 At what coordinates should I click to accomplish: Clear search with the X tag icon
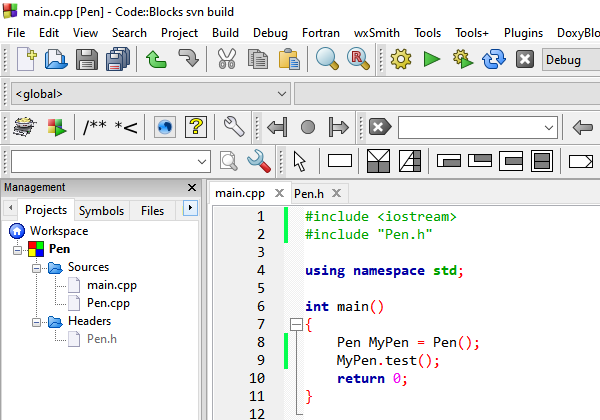pos(380,127)
